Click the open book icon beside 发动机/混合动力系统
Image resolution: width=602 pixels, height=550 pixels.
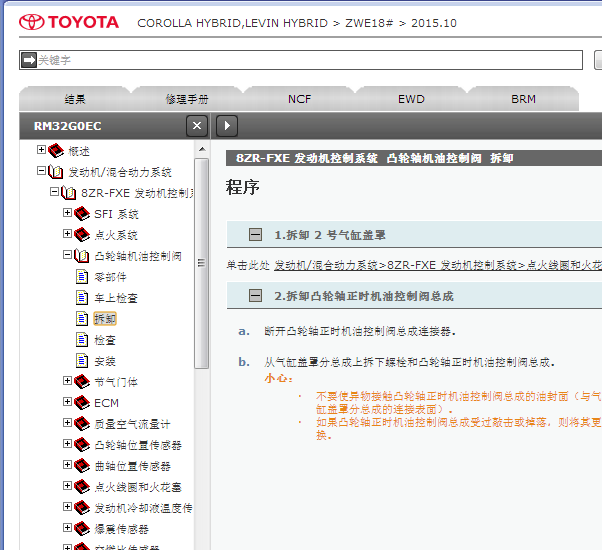tap(56, 172)
